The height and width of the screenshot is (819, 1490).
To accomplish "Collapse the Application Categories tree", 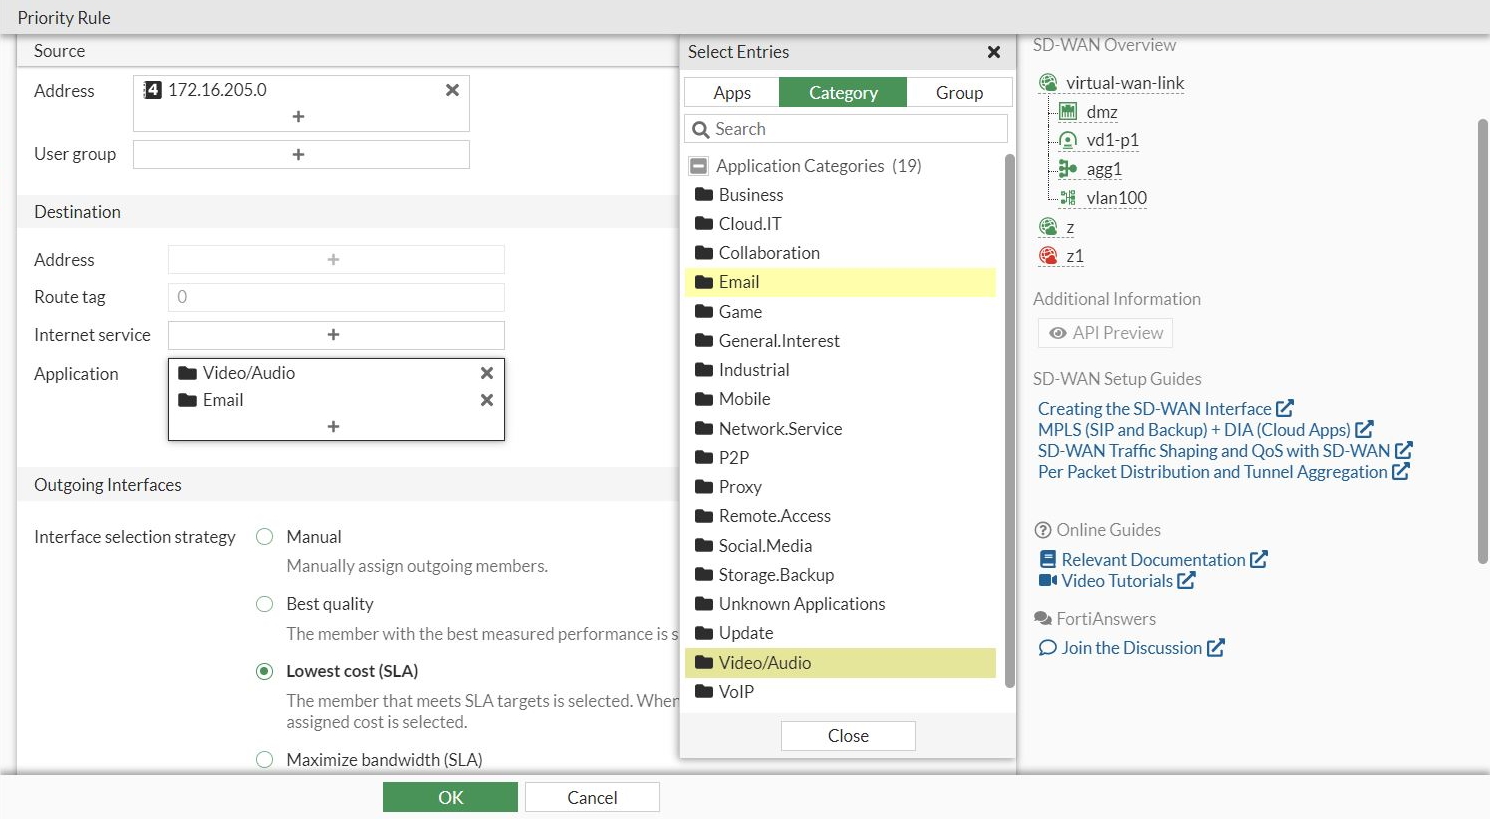I will [x=699, y=166].
